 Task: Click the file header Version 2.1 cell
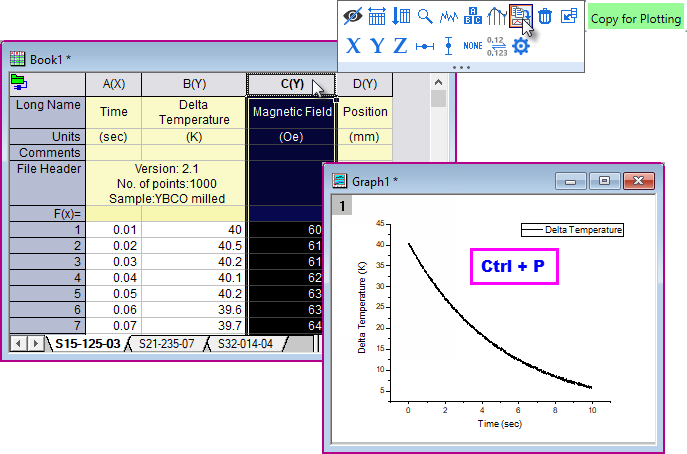point(166,183)
